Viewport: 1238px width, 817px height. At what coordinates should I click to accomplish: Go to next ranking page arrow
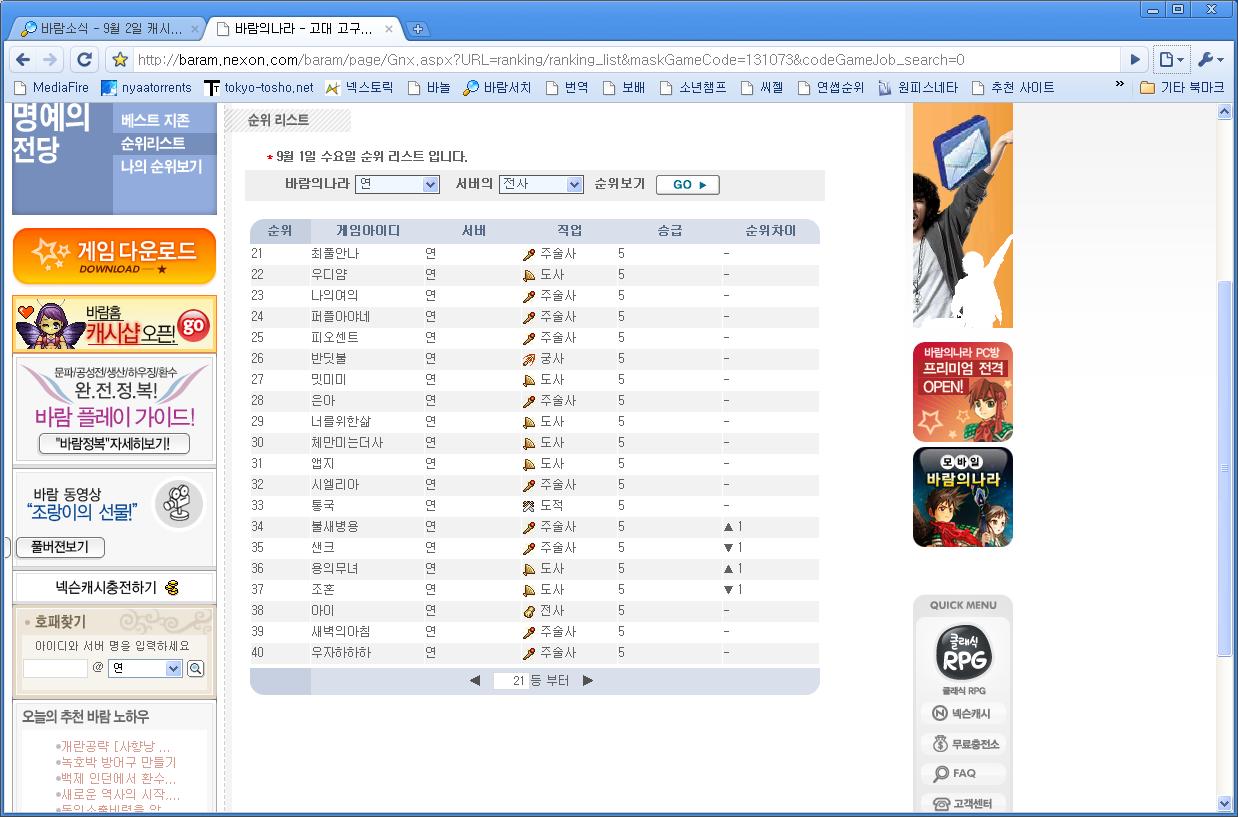coord(588,681)
